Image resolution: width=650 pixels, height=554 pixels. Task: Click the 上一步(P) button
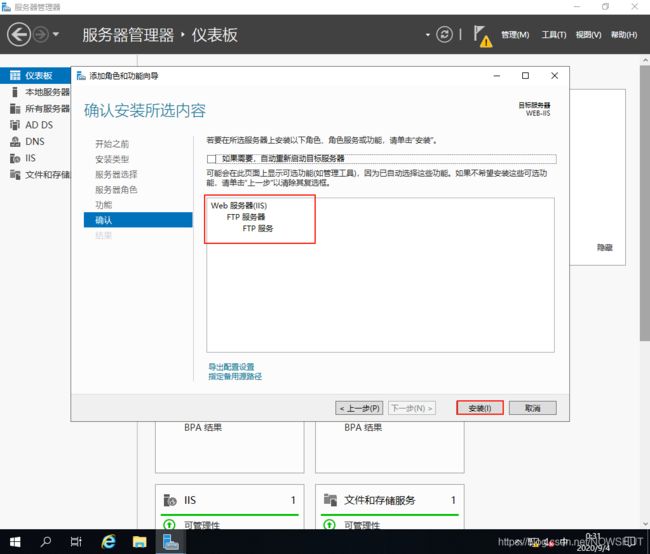[x=359, y=408]
